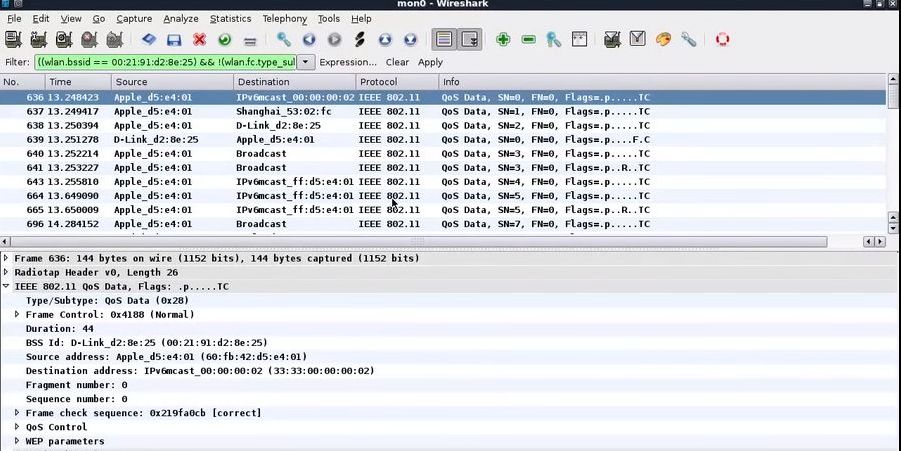
Task: Click the Expression... button
Action: (348, 62)
